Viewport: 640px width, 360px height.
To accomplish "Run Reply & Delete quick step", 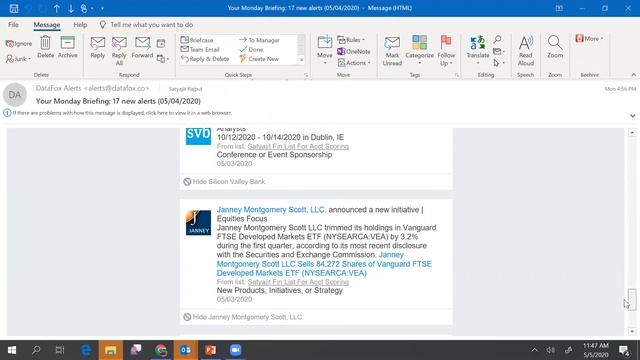I will tap(205, 59).
